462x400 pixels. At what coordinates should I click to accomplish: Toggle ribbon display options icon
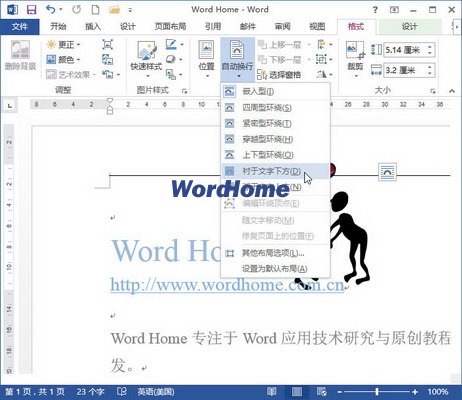(394, 10)
